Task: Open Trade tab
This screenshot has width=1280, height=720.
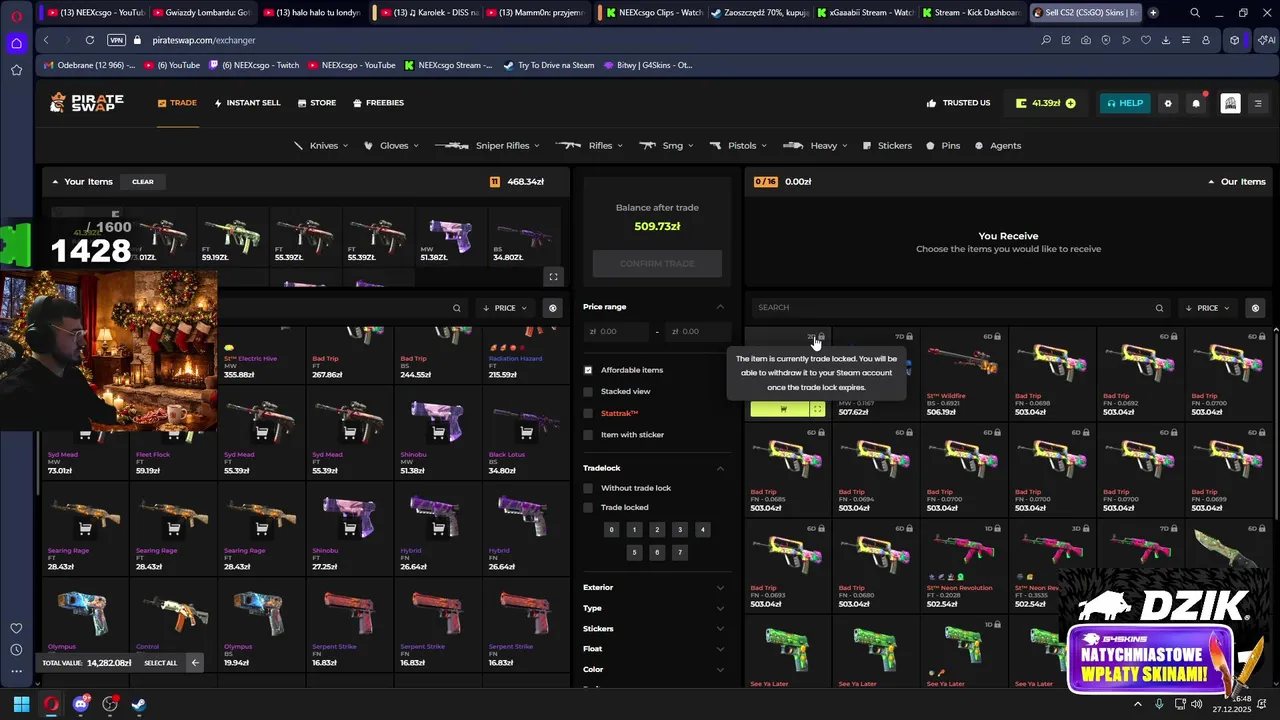Action: 177,103
